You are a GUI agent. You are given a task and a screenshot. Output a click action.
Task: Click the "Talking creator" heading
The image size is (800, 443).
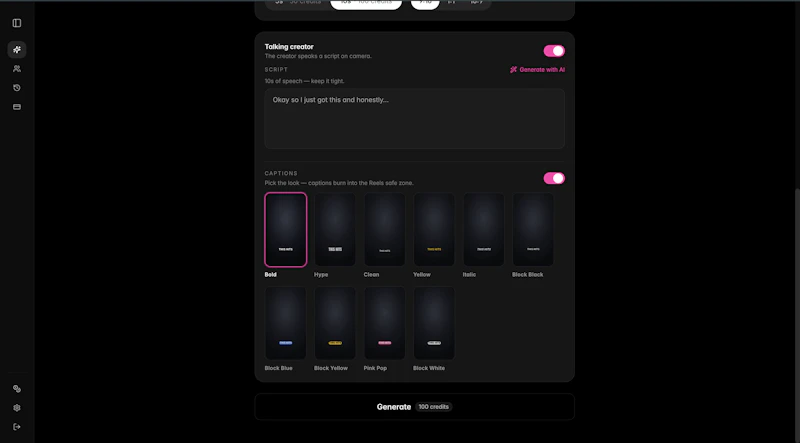[x=289, y=46]
